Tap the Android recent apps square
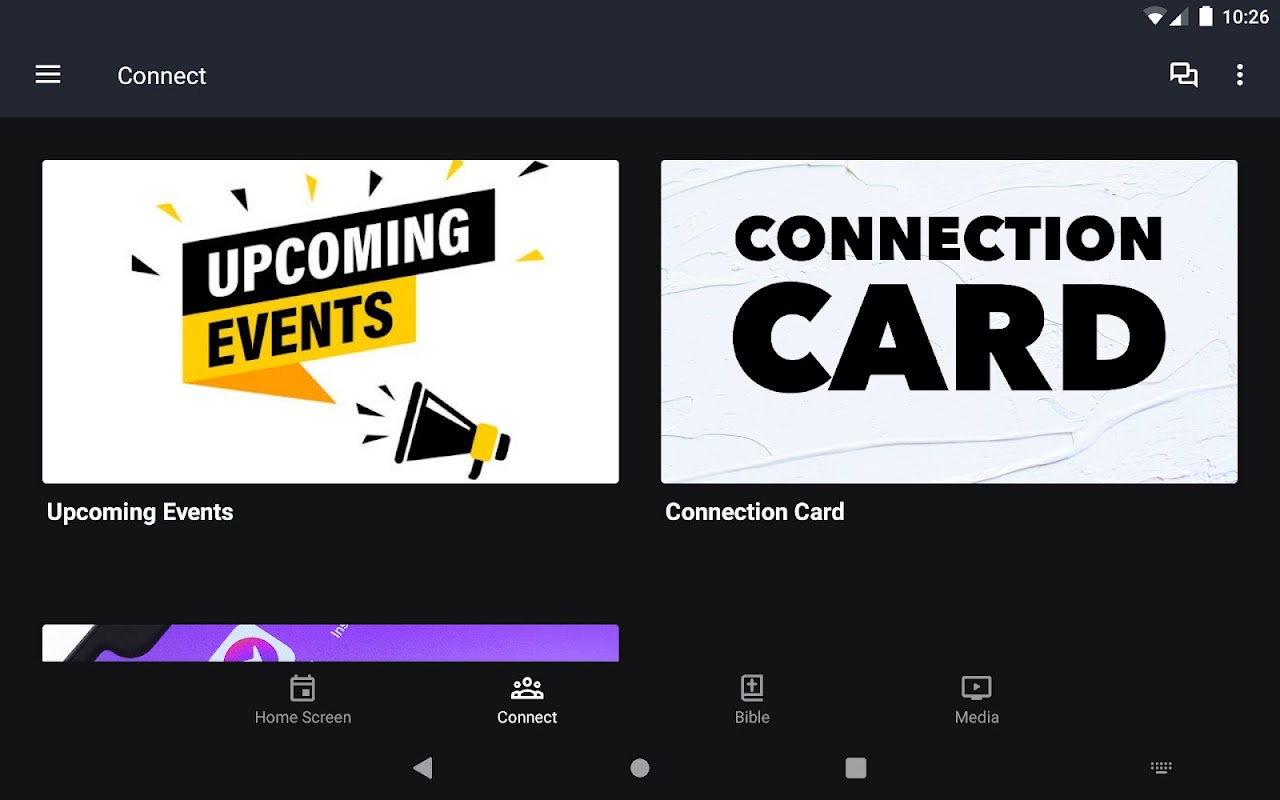This screenshot has width=1280, height=800. (856, 768)
